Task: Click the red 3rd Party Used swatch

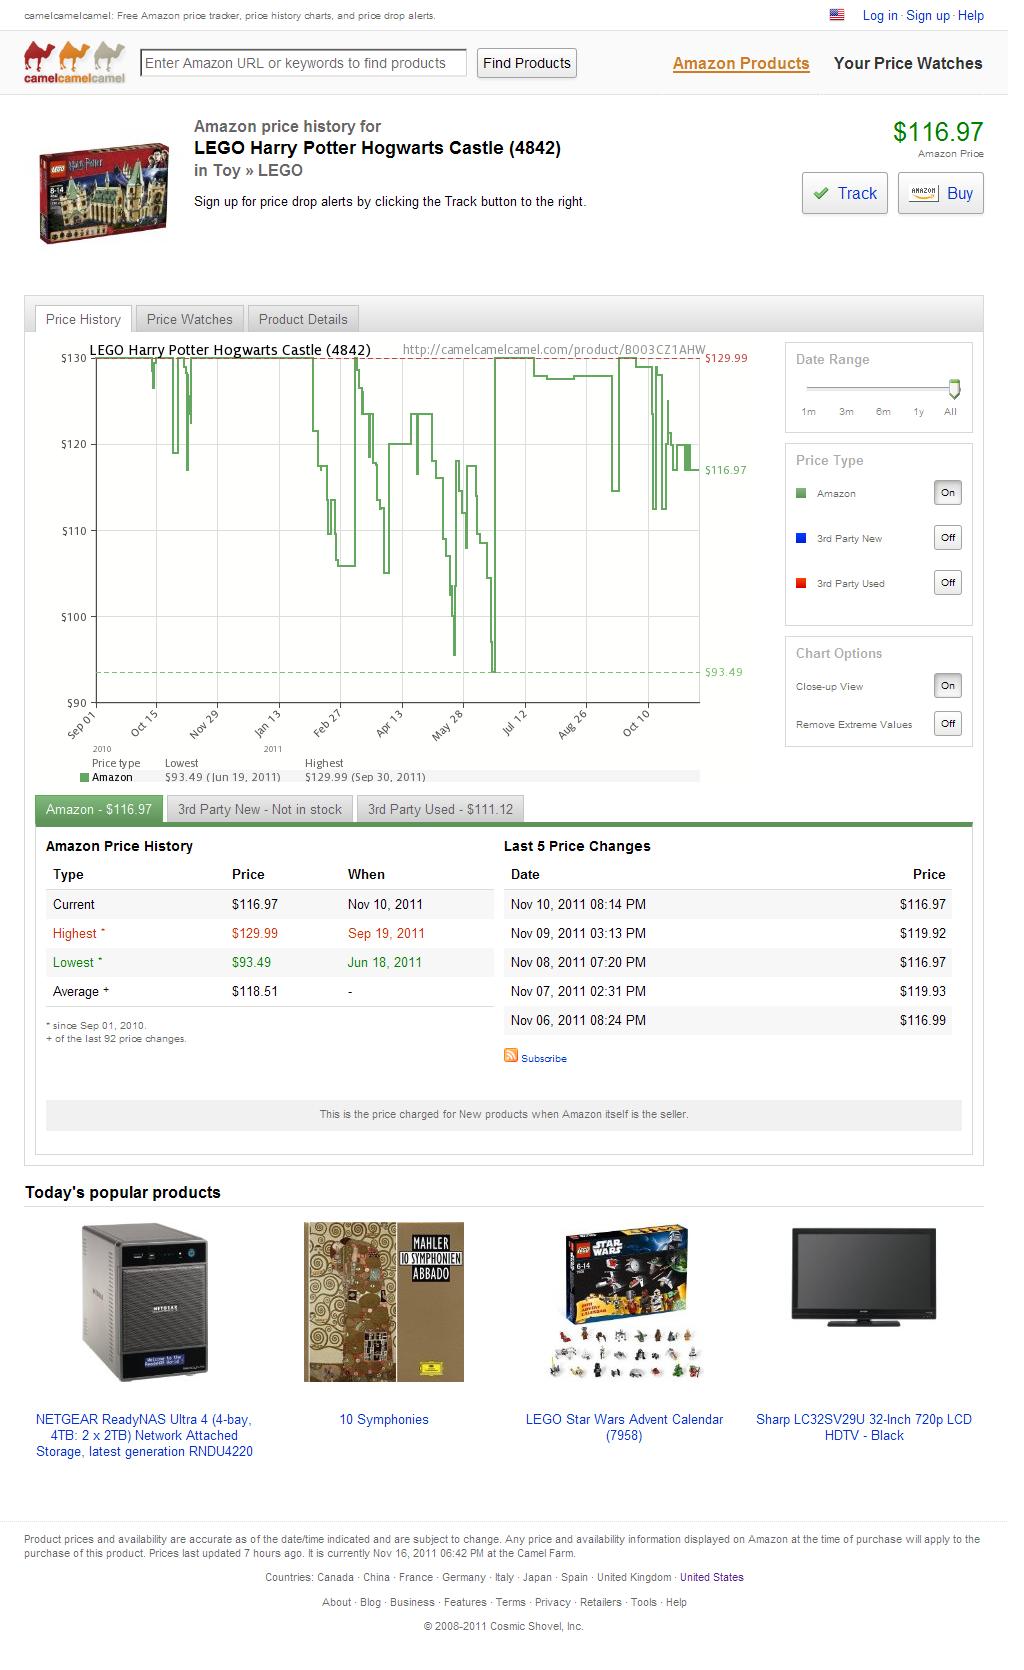Action: (x=801, y=583)
